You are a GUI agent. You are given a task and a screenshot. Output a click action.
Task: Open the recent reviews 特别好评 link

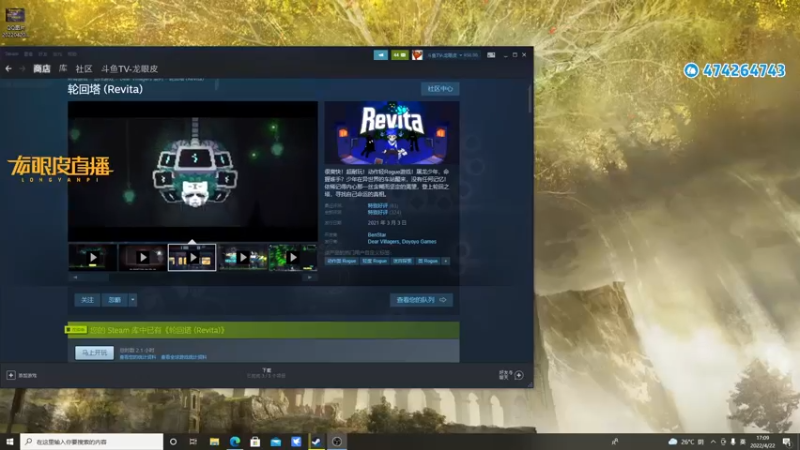point(378,206)
